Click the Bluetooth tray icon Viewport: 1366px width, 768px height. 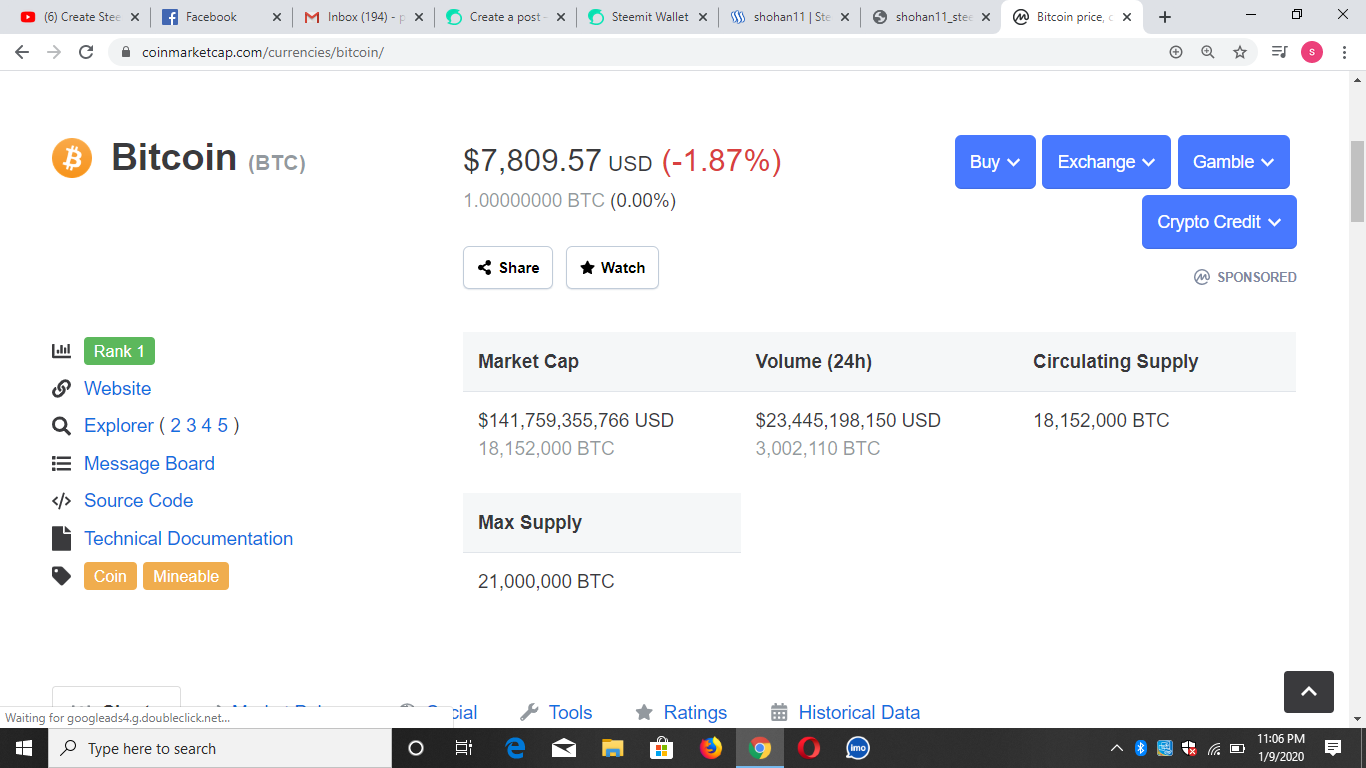click(x=1141, y=748)
